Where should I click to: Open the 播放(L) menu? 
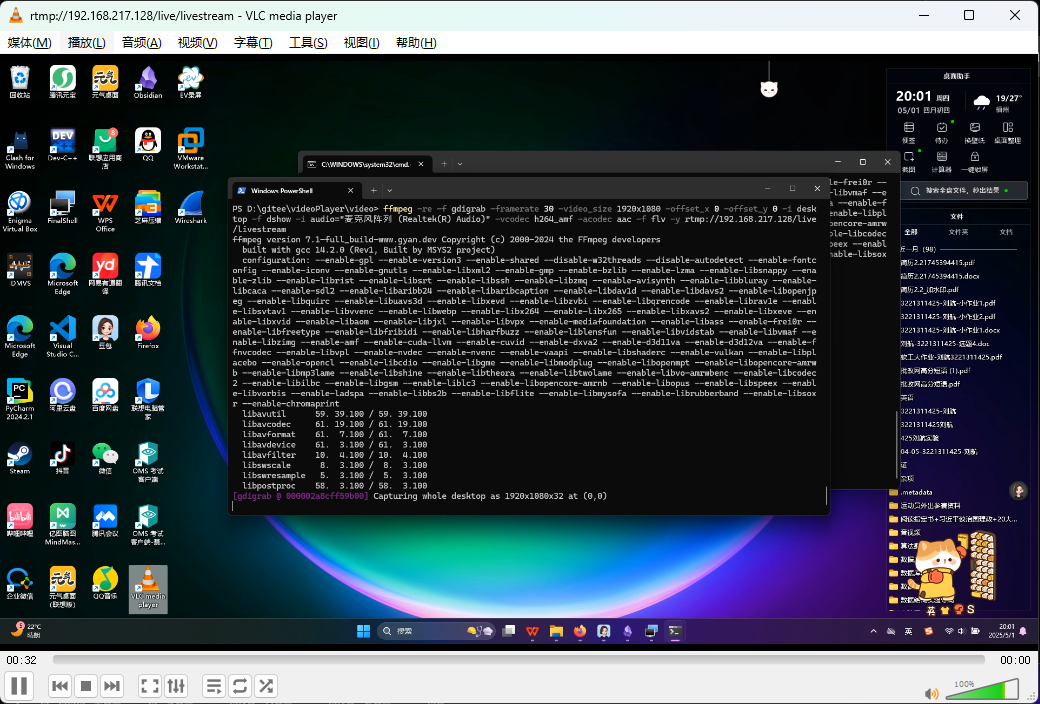[x=86, y=42]
